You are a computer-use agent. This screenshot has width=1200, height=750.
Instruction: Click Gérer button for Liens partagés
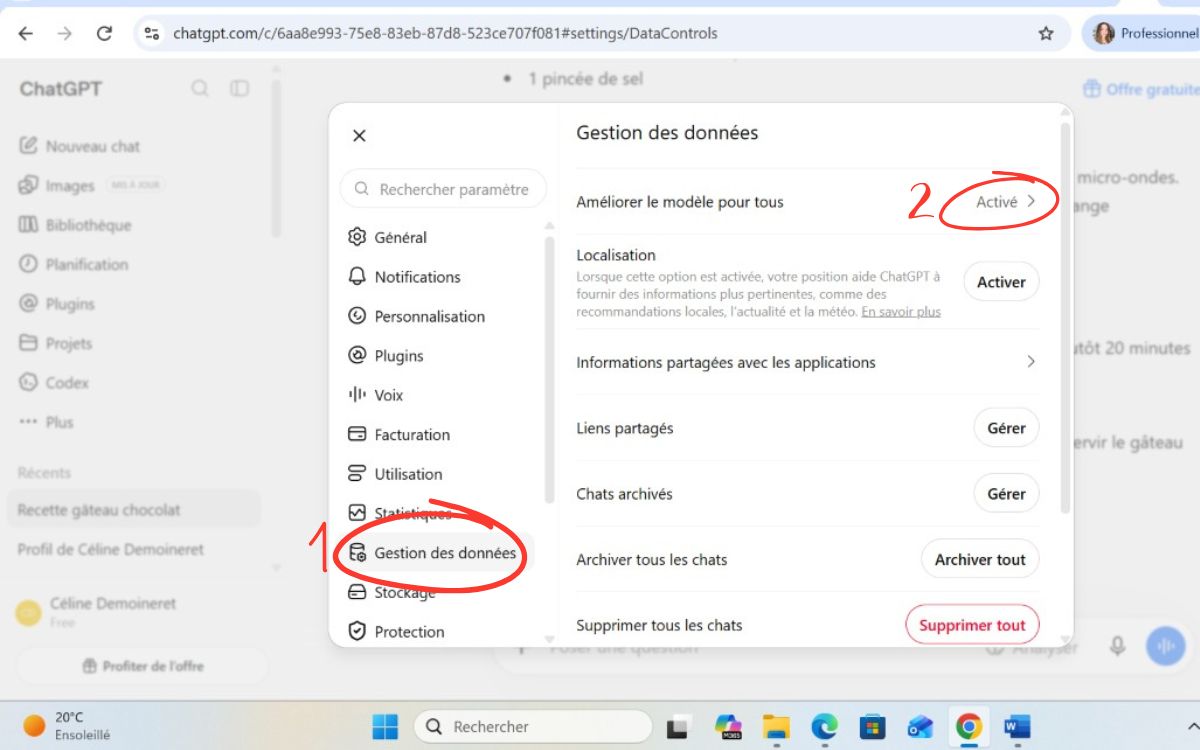pyautogui.click(x=1006, y=428)
